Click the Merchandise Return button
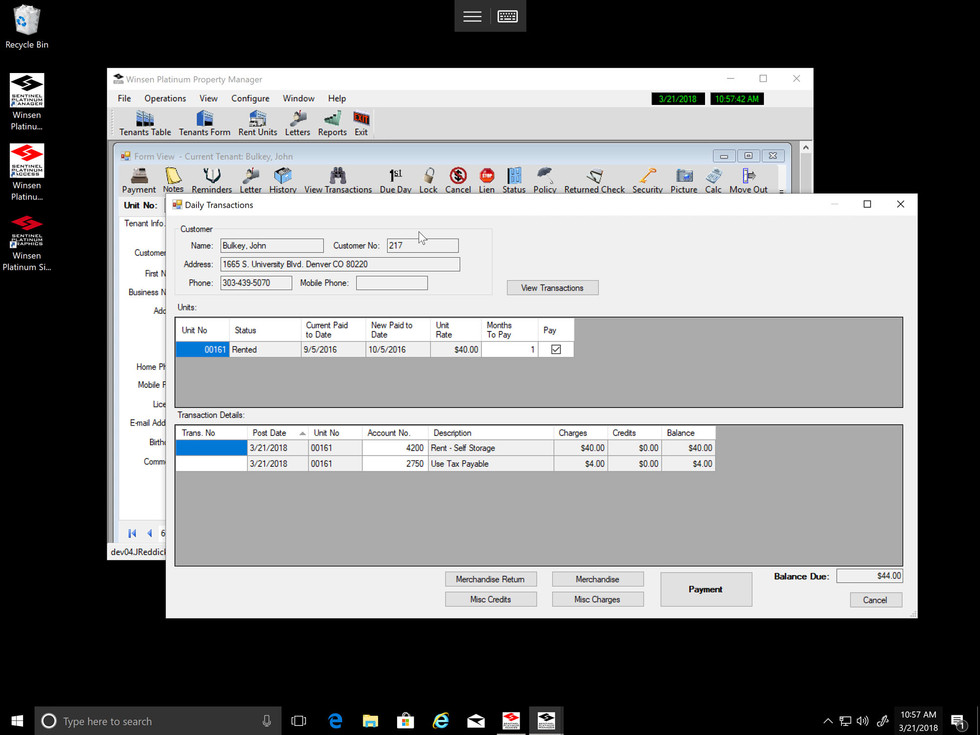Screen dimensions: 980x735 point(490,579)
